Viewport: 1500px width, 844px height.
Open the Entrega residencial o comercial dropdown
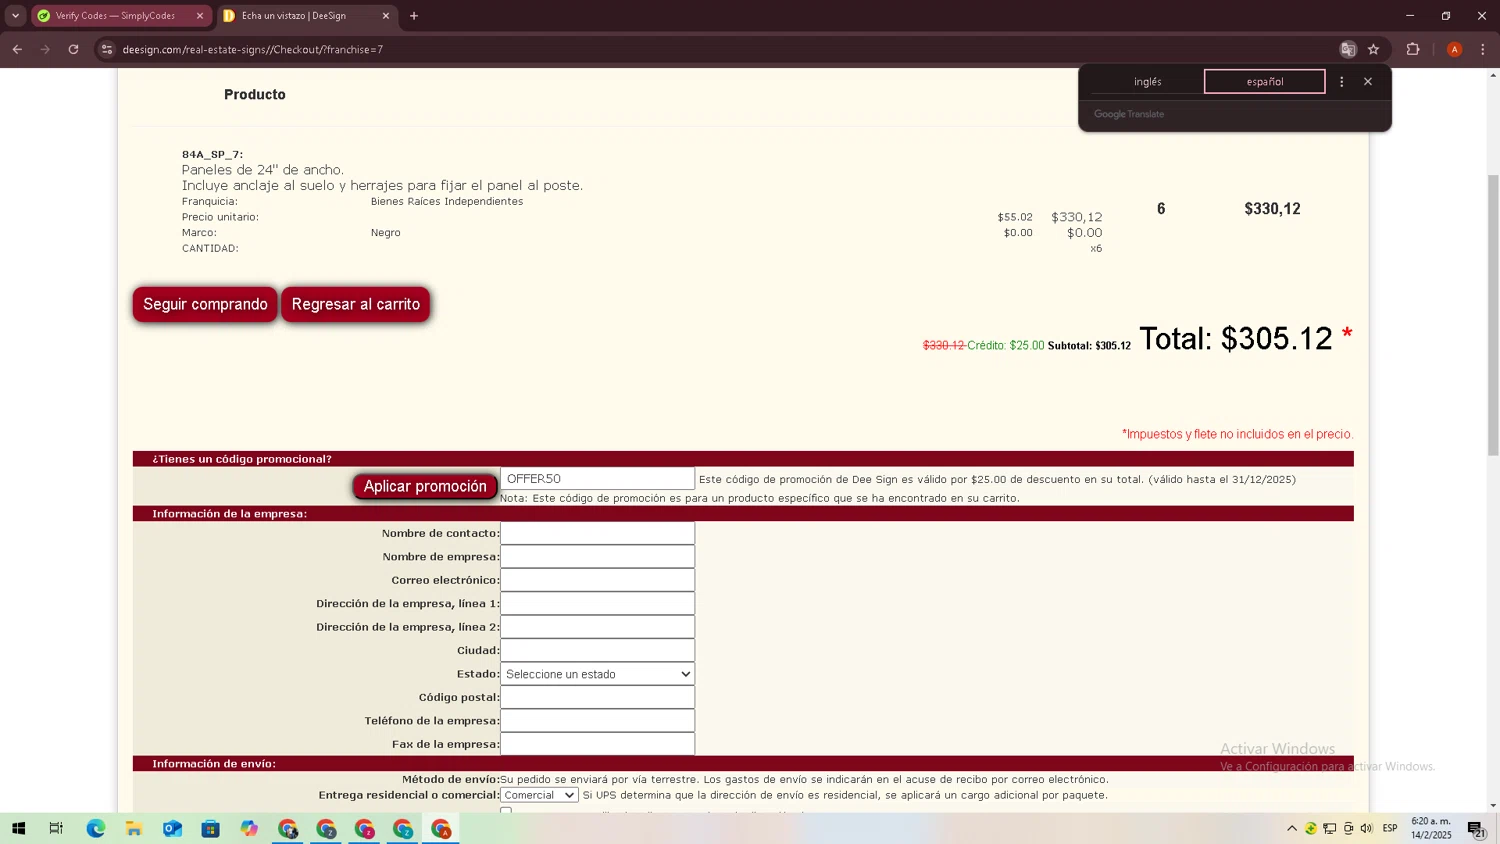[539, 795]
